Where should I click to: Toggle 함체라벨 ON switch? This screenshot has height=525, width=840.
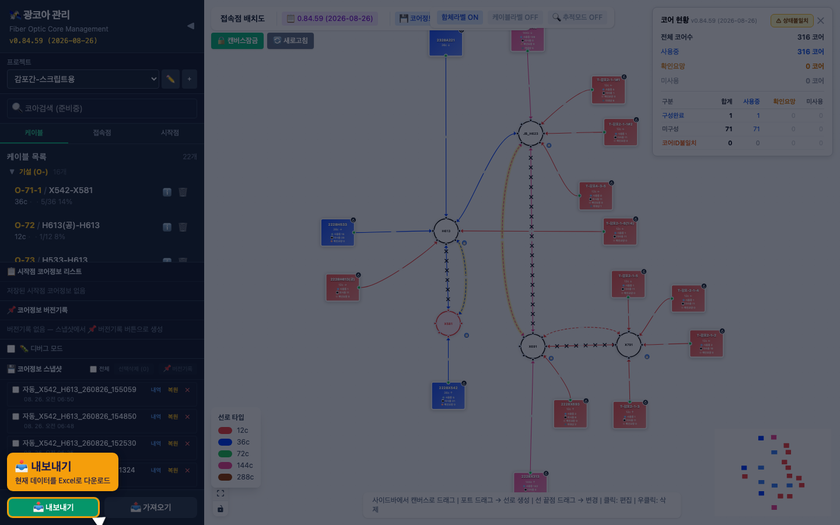pos(460,18)
